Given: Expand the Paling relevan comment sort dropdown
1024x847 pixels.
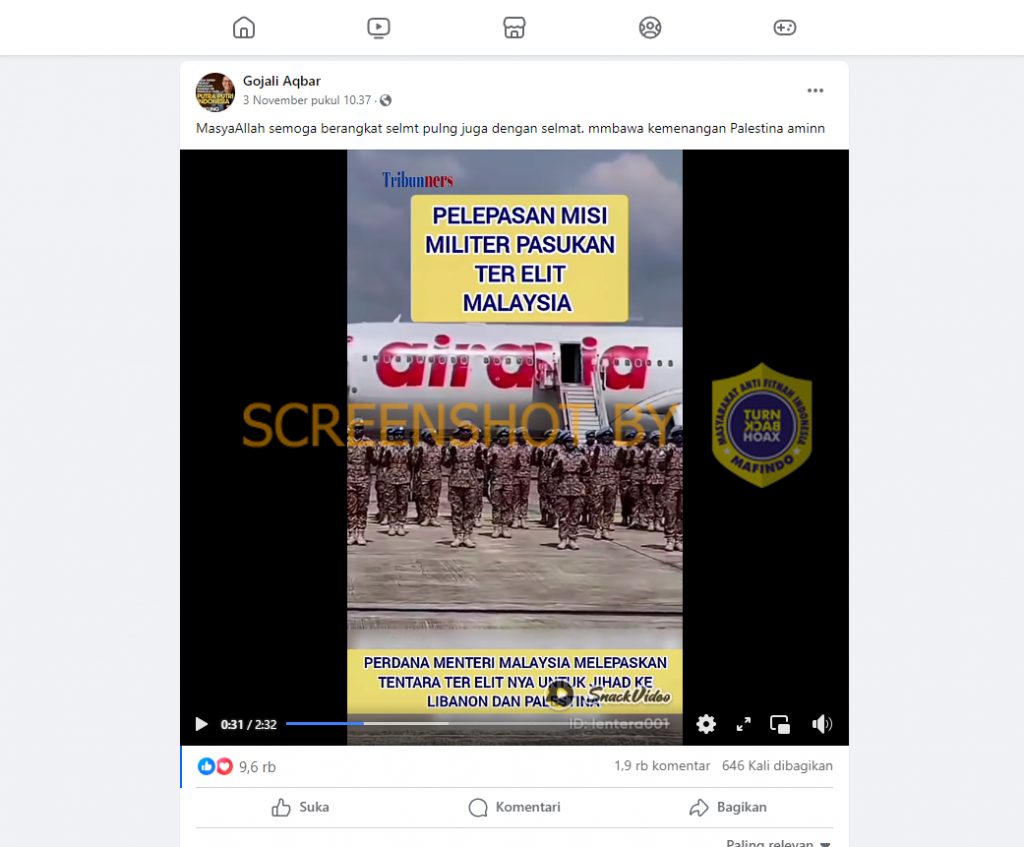Looking at the screenshot, I should [x=778, y=842].
